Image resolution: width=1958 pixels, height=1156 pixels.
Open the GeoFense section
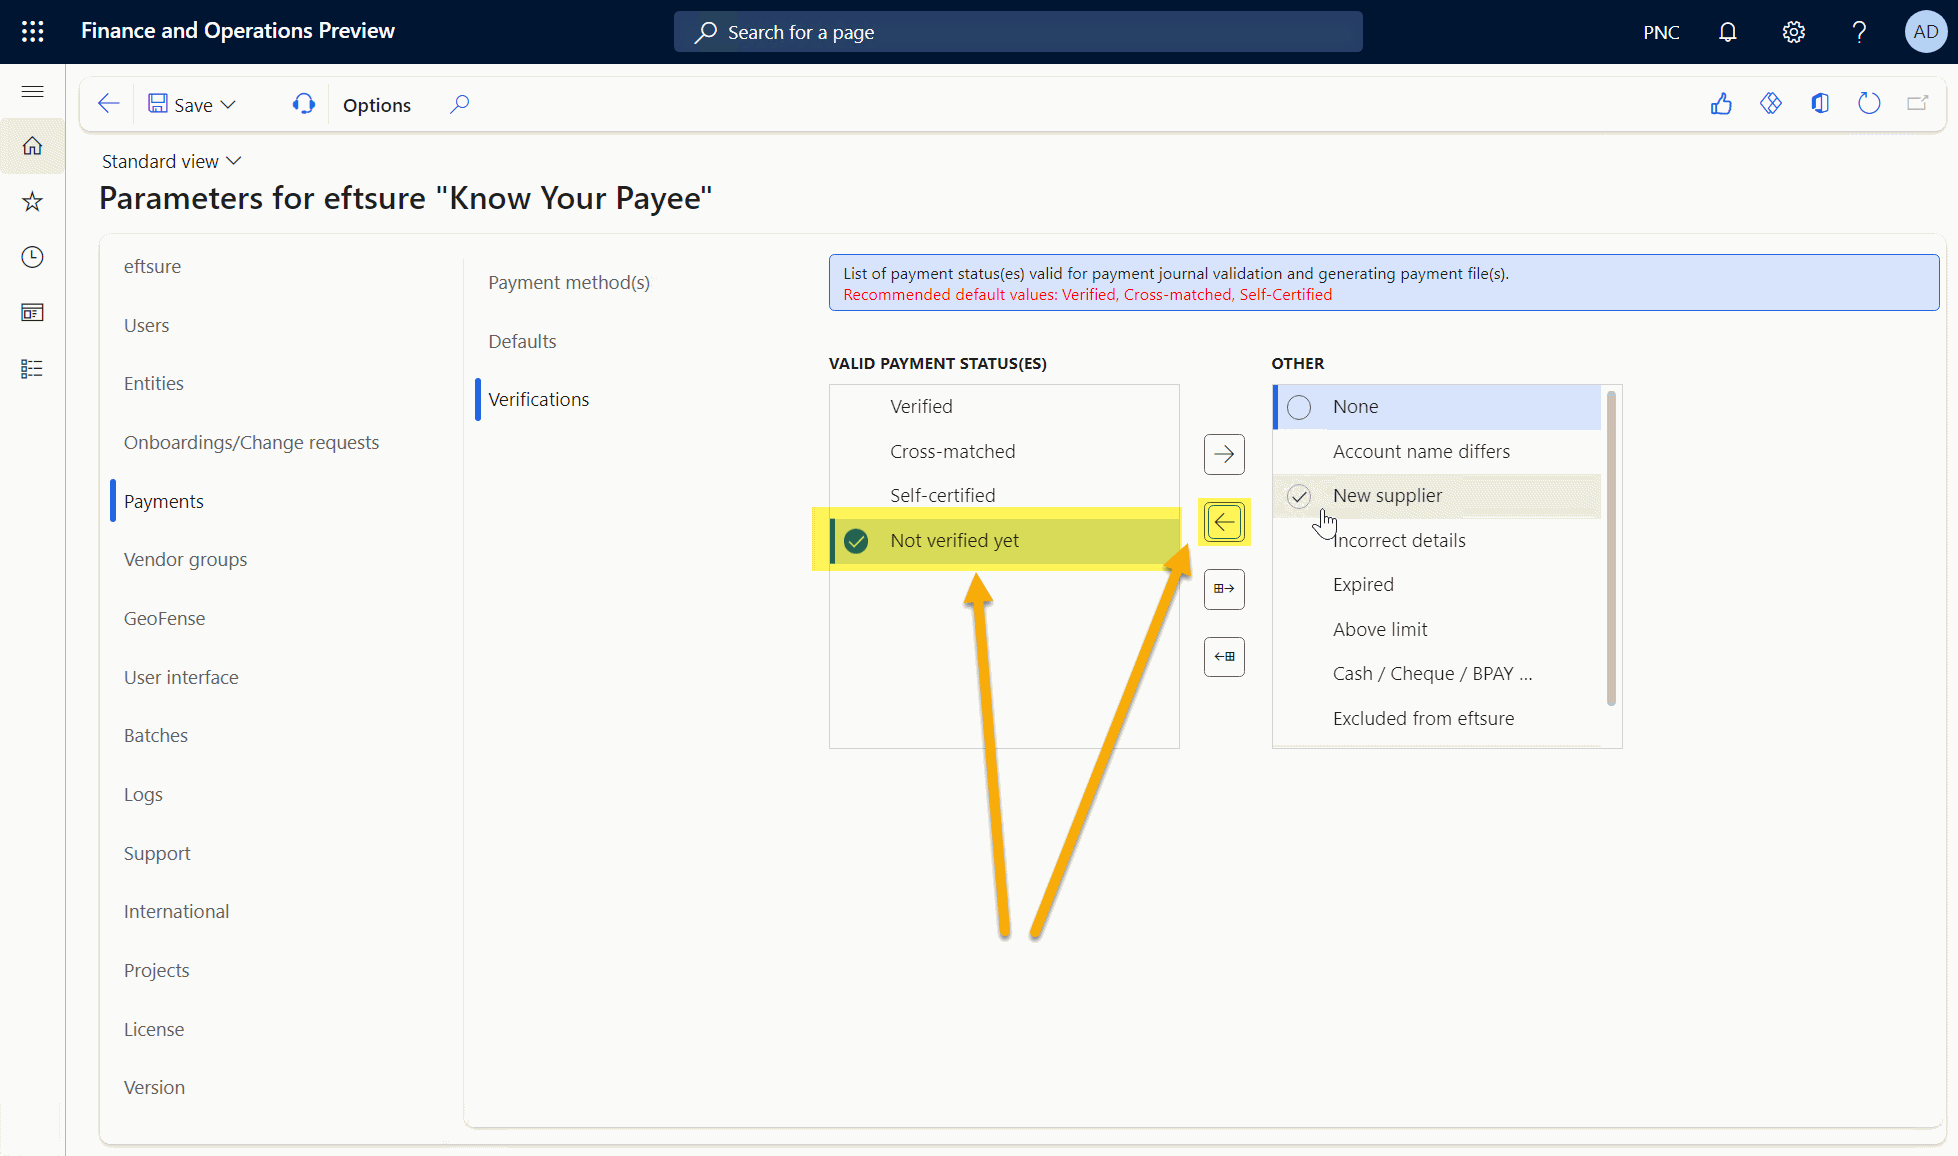coord(164,619)
